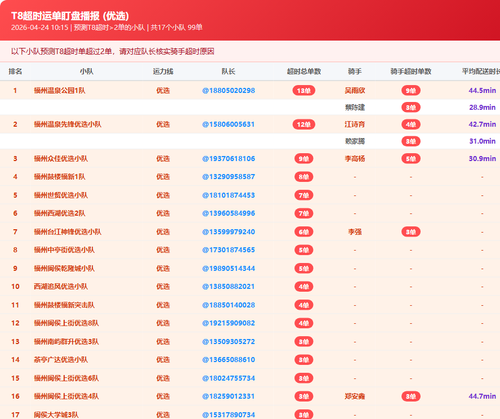
Task: Click rider 江诗育's 4单 badge
Action: pos(411,124)
